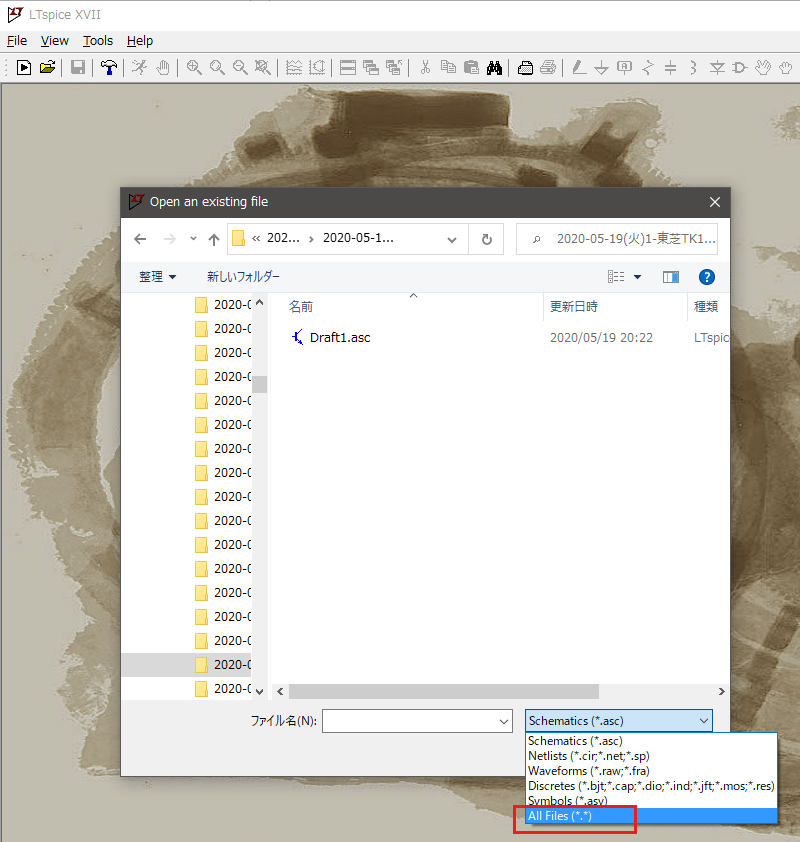Click the Zoom In magnifier icon
Viewport: 800px width, 842px height.
194,68
